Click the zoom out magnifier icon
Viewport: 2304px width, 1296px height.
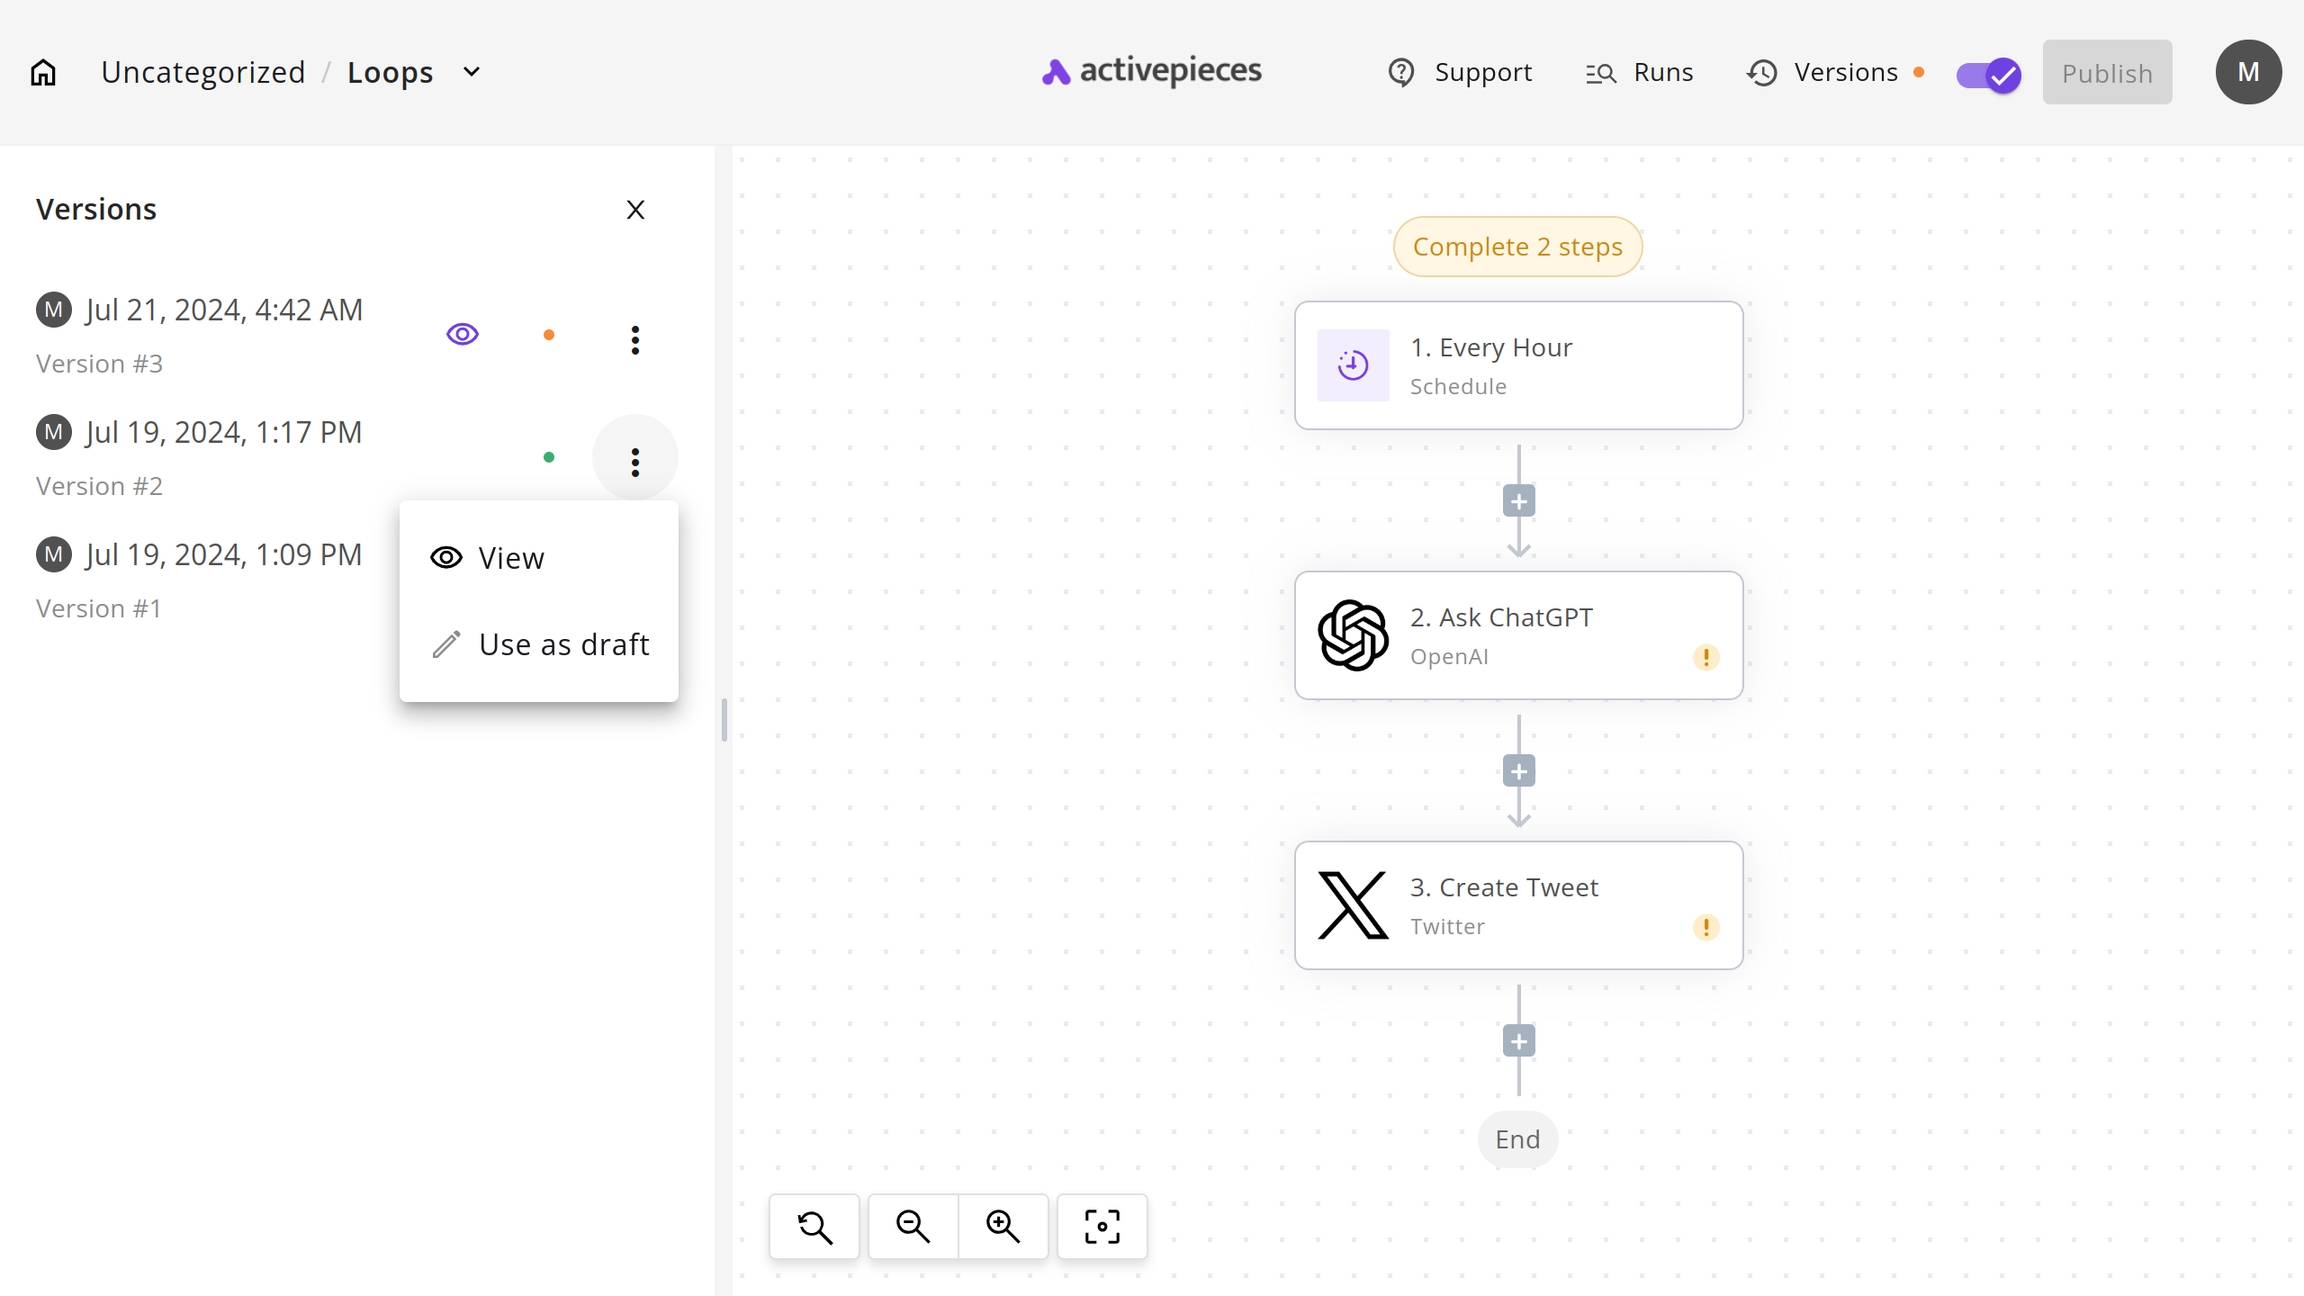(x=913, y=1226)
